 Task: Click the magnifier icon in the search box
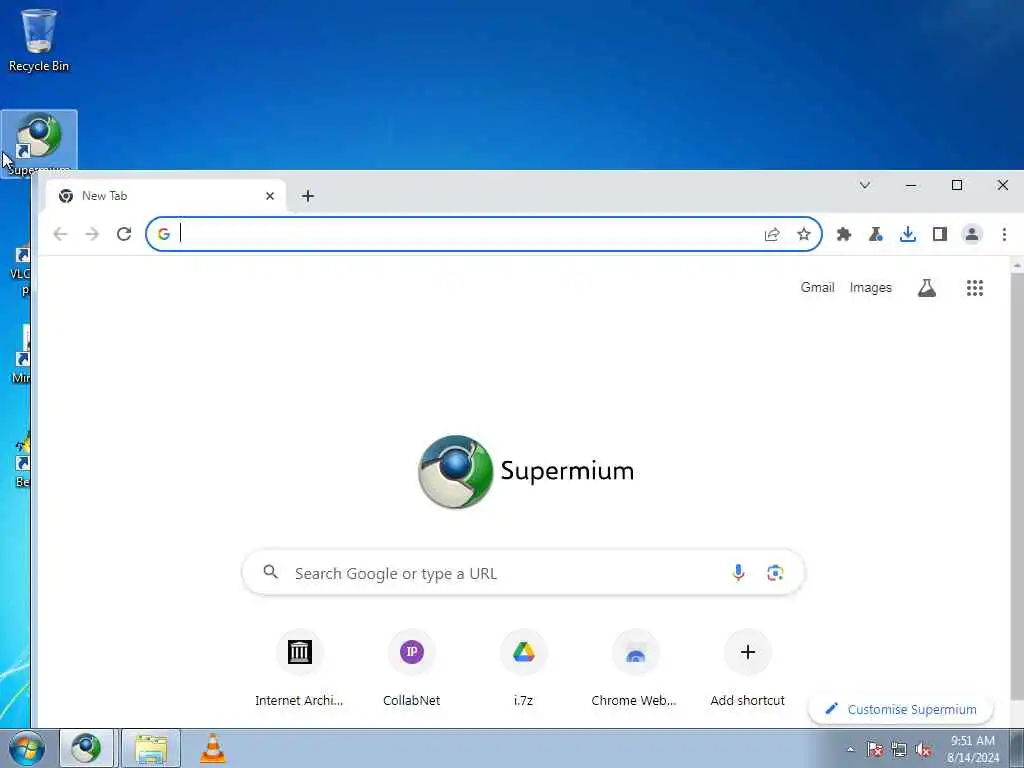coord(270,573)
